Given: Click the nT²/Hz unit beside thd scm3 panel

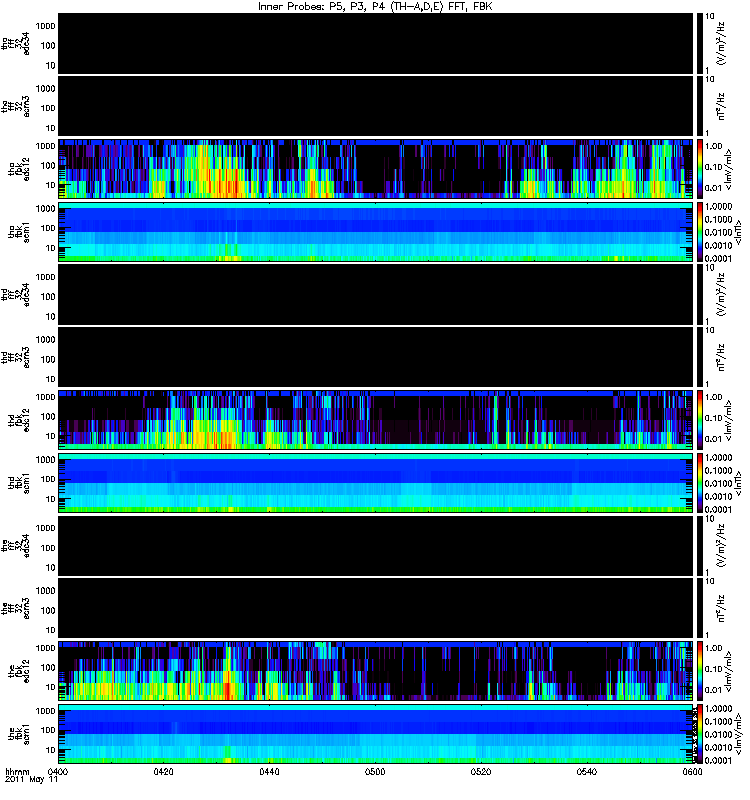Looking at the screenshot, I should tap(722, 357).
